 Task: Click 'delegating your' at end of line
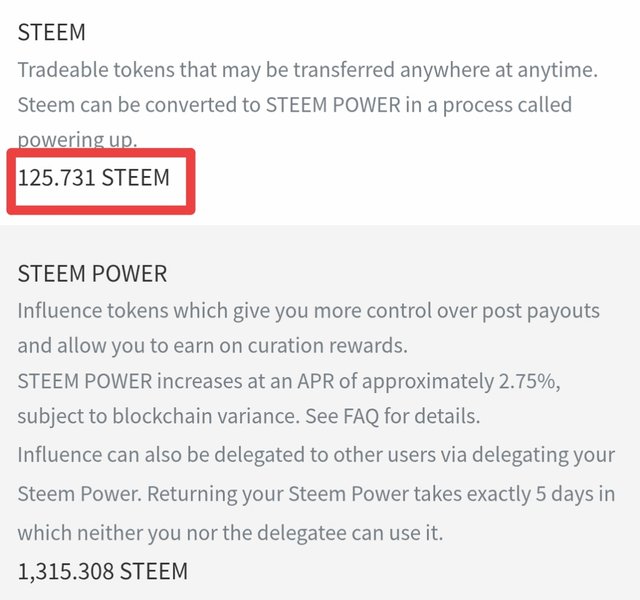pos(543,455)
